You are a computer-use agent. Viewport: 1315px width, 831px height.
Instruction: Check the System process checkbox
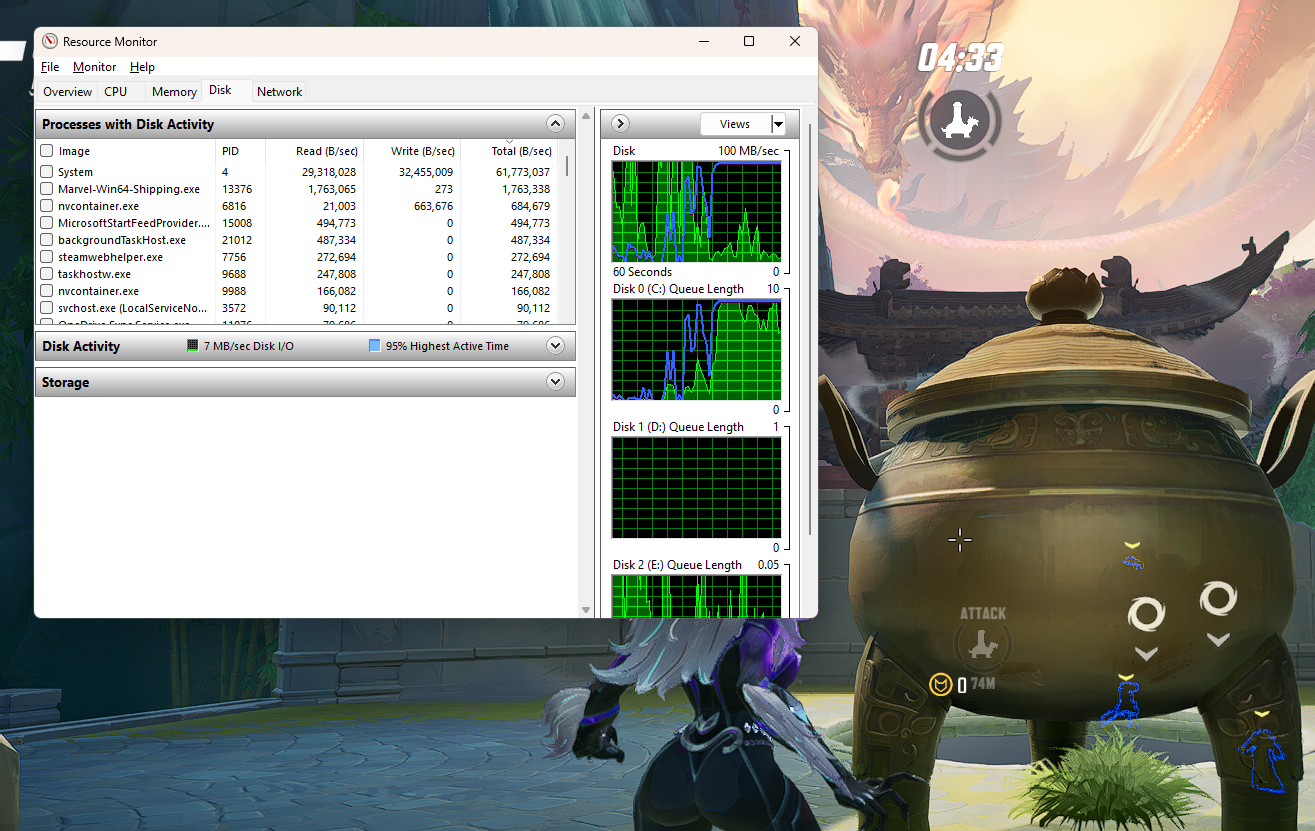46,172
